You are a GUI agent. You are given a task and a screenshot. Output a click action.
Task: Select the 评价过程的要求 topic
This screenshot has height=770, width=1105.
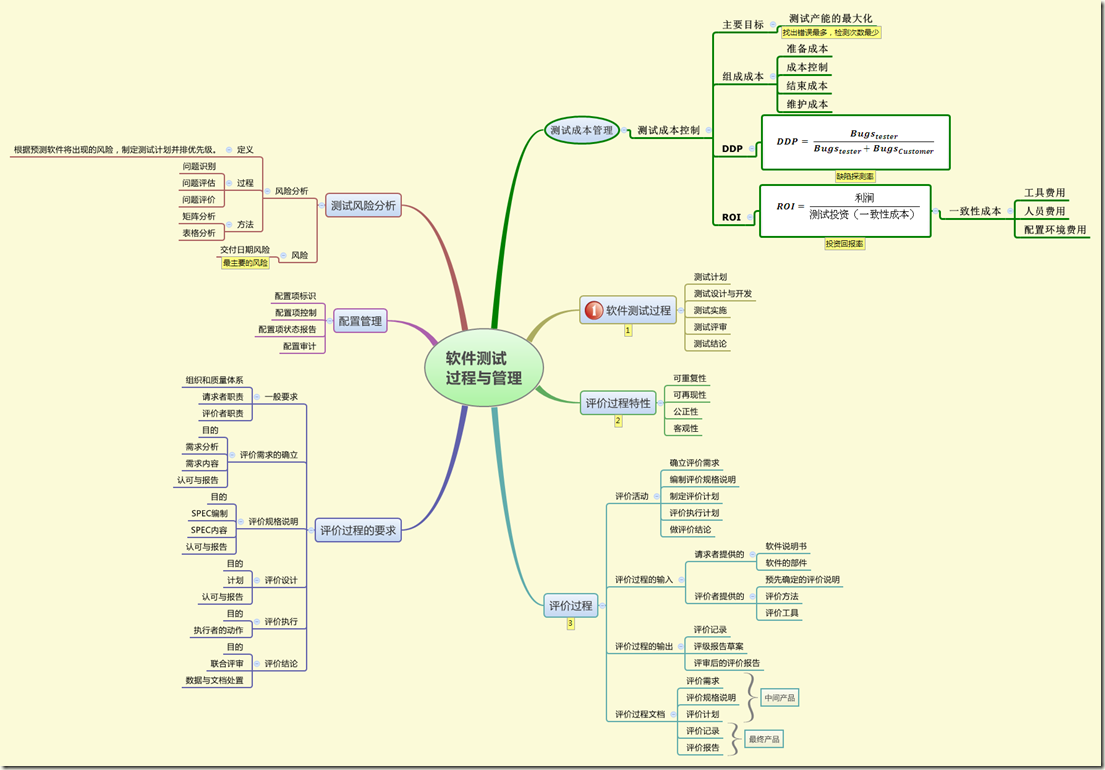click(x=358, y=530)
